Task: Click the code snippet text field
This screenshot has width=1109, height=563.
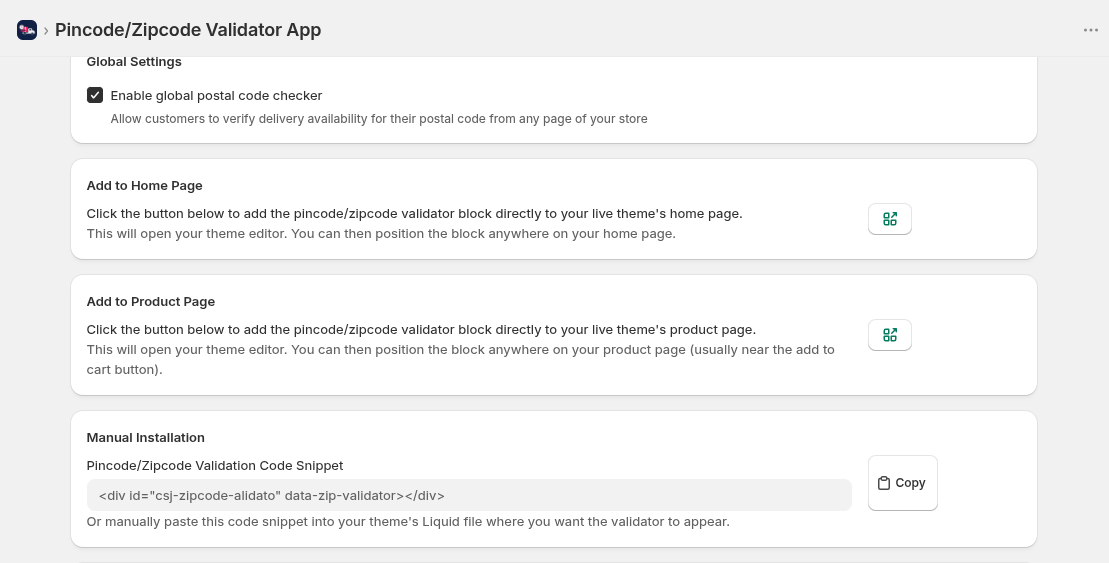Action: coord(469,495)
